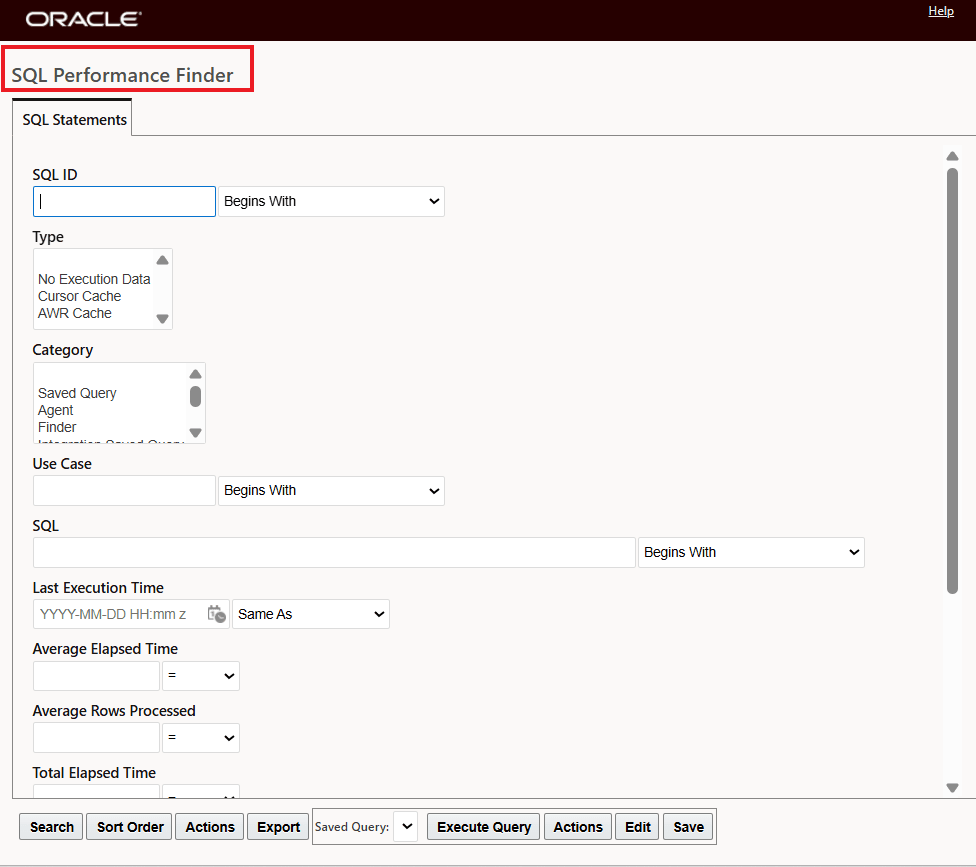Click the down arrow on the page scrollbar
The width and height of the screenshot is (976, 867).
click(x=952, y=786)
